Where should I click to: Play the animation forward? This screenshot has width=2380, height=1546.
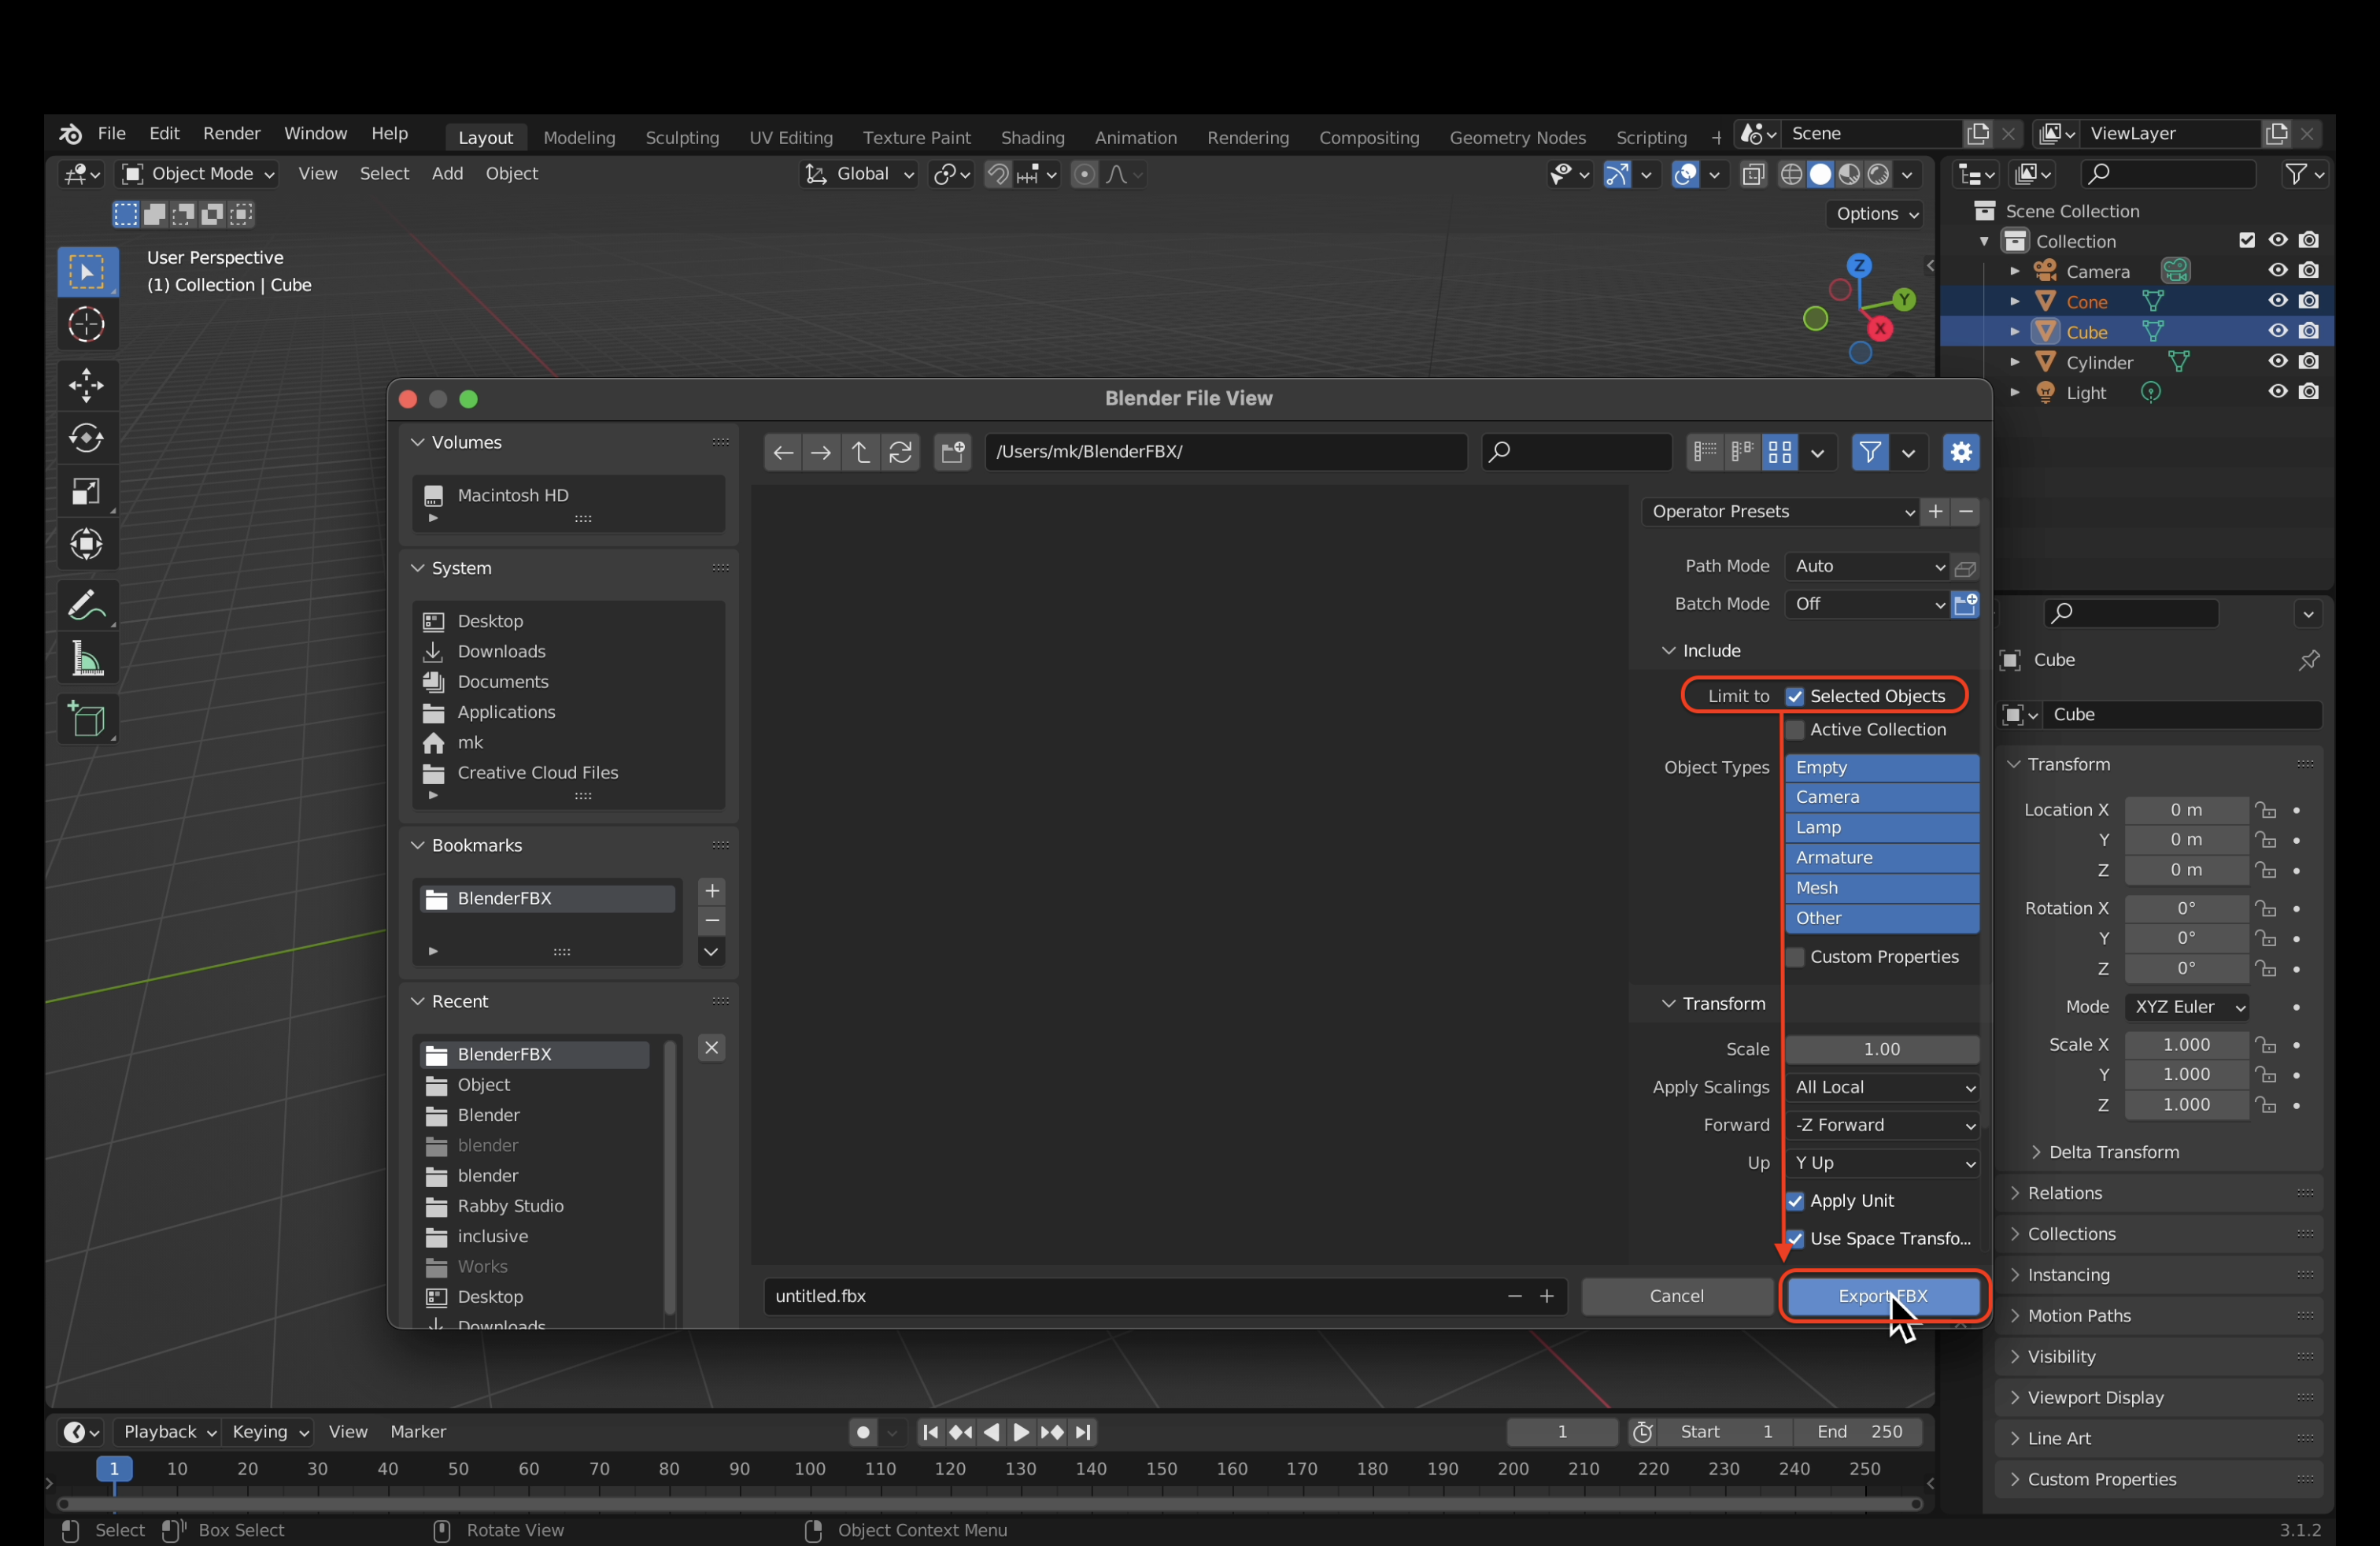click(1021, 1432)
